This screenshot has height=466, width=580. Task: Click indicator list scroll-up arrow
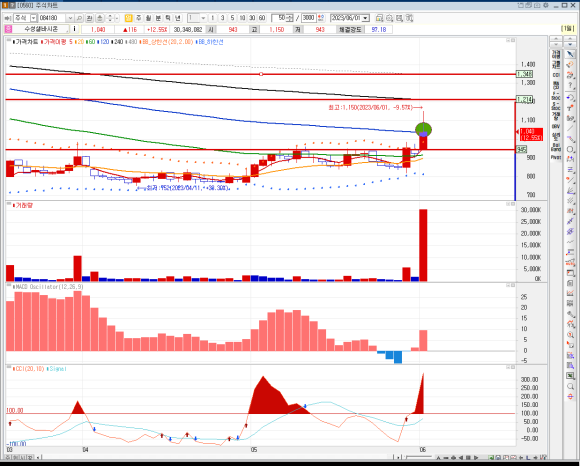(556, 39)
